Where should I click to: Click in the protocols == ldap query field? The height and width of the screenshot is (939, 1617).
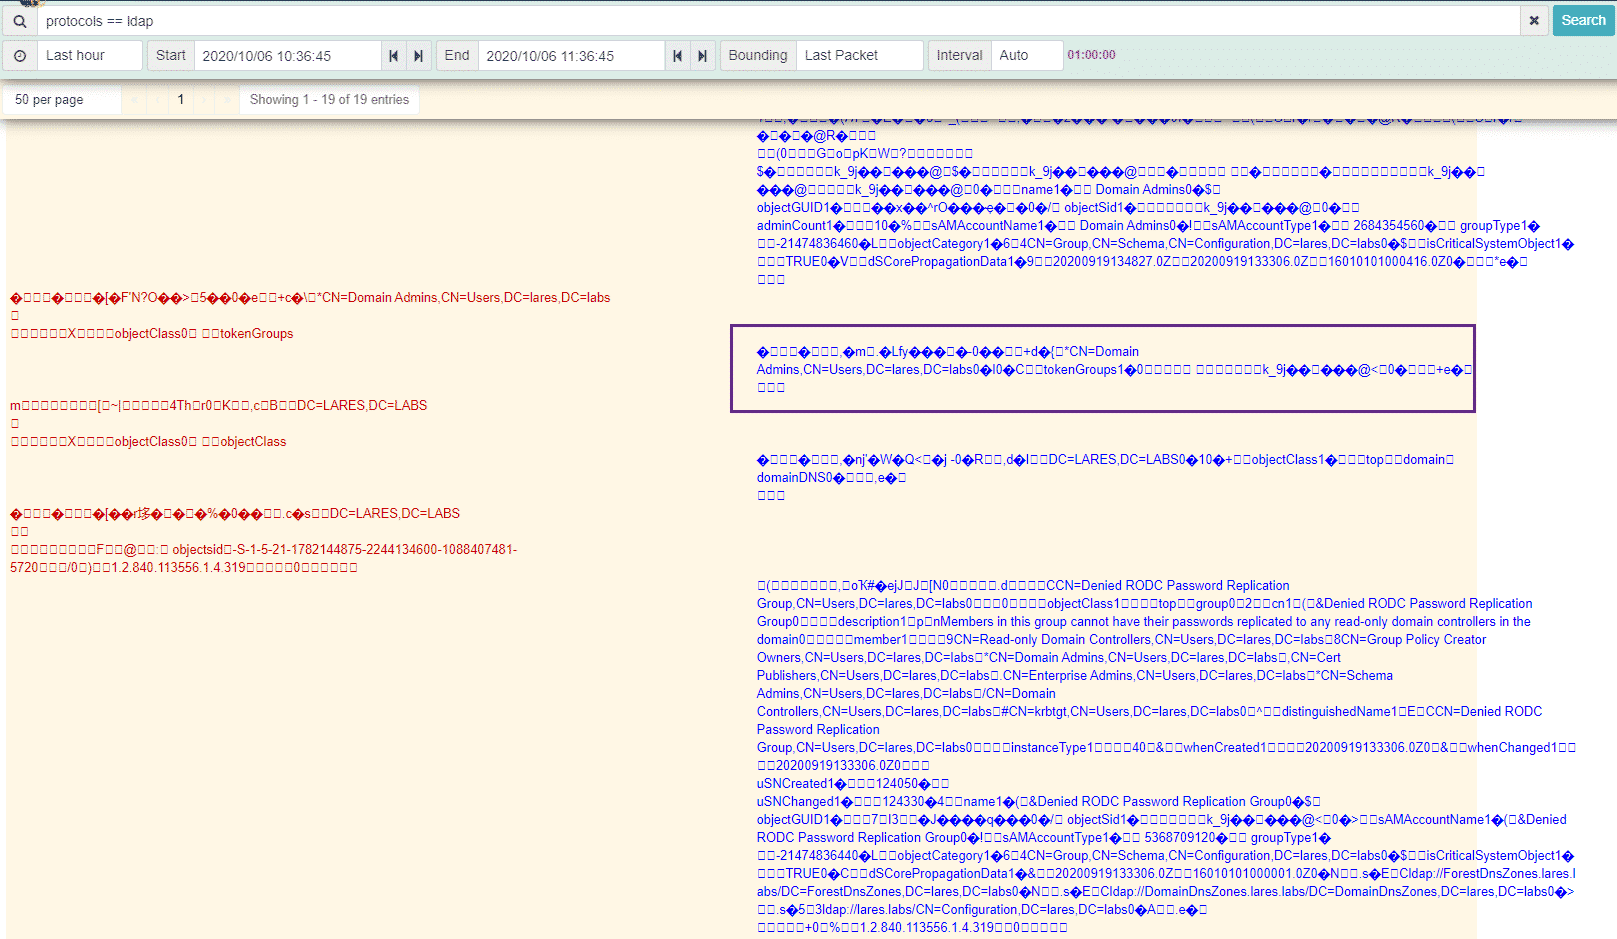point(780,21)
